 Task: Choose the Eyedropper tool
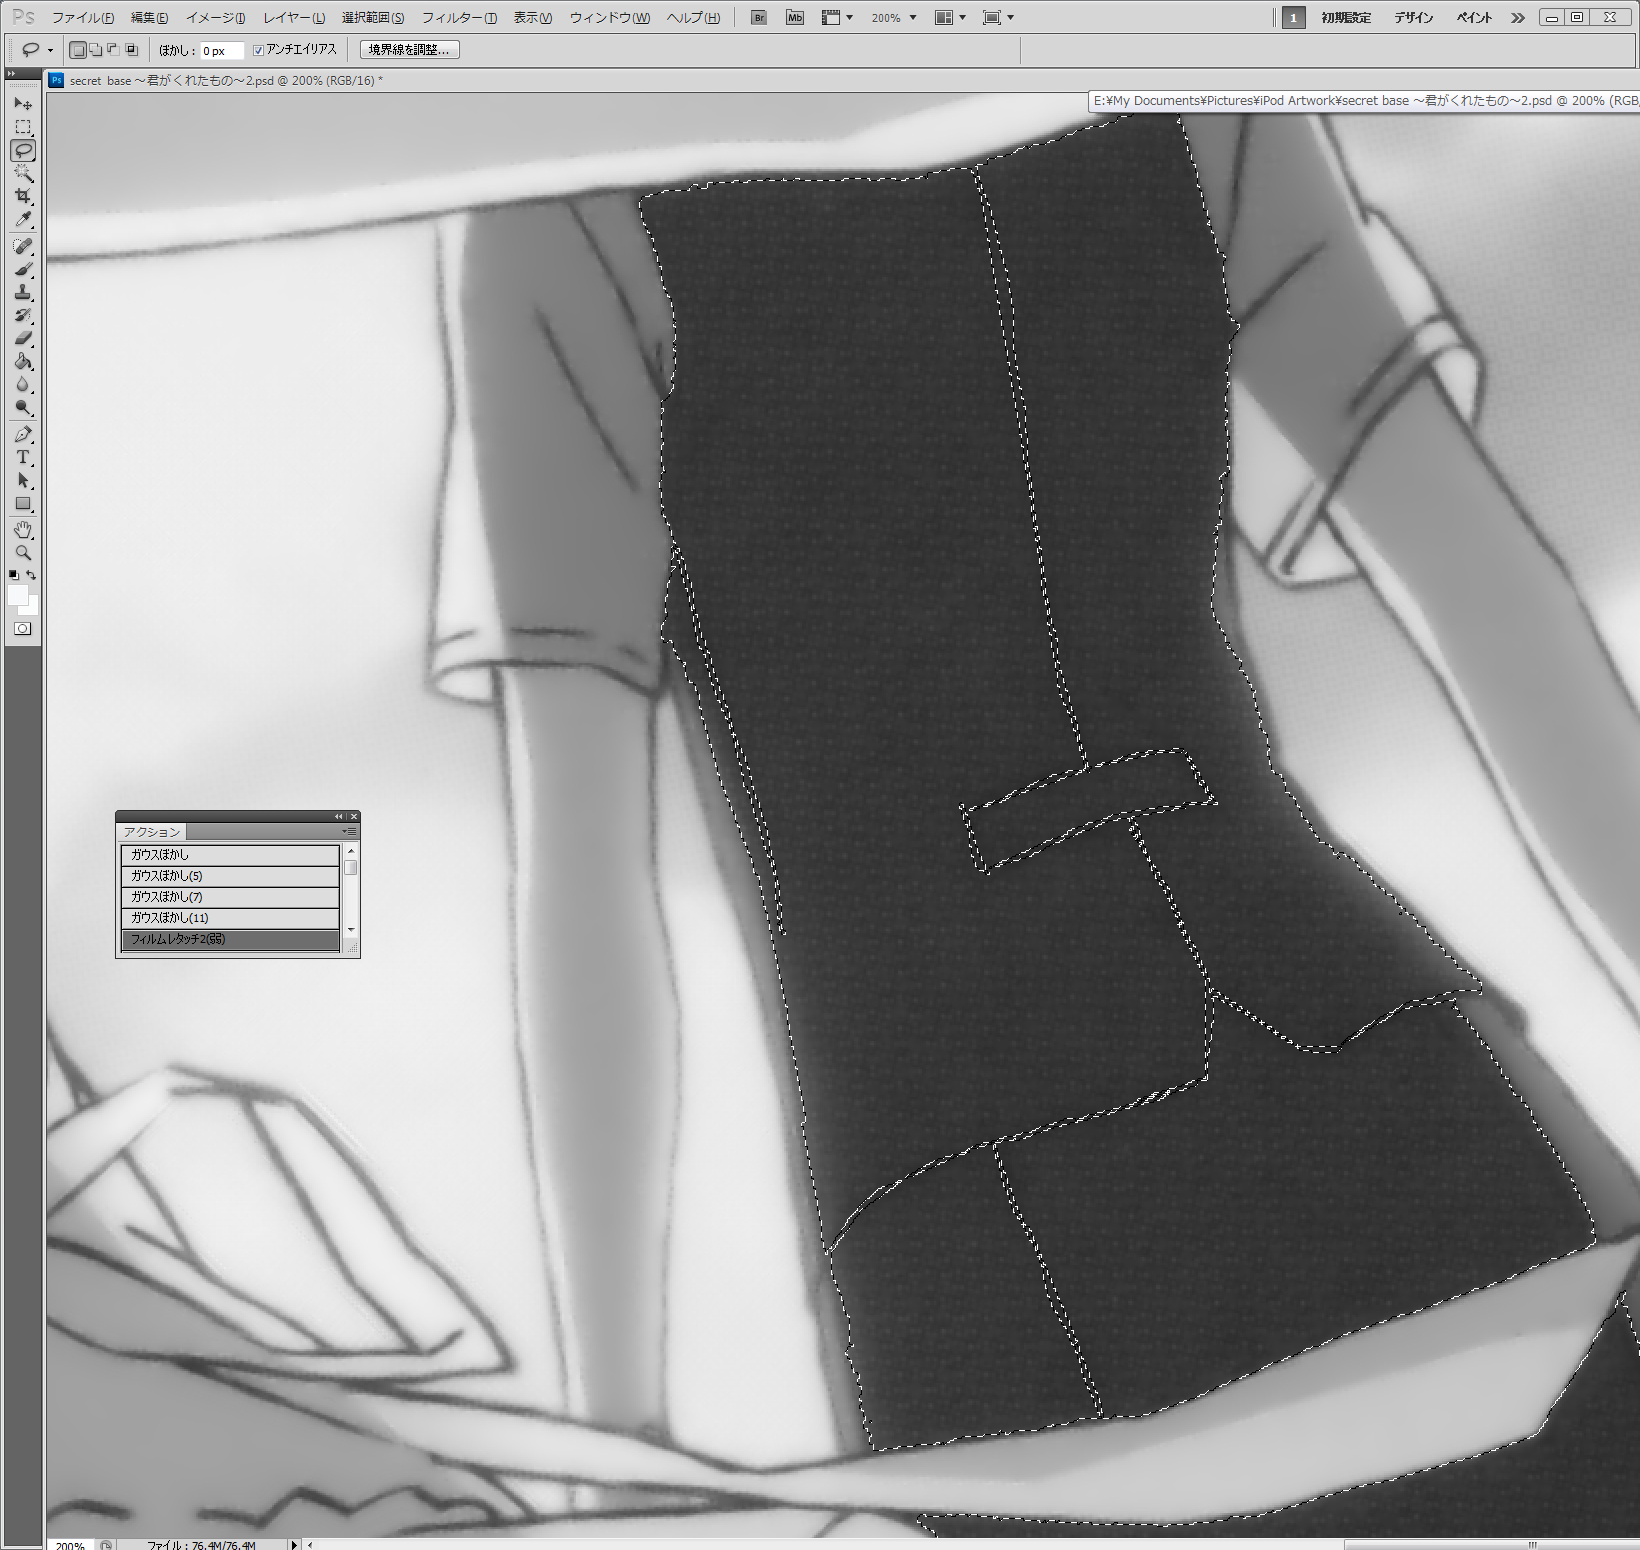(23, 220)
